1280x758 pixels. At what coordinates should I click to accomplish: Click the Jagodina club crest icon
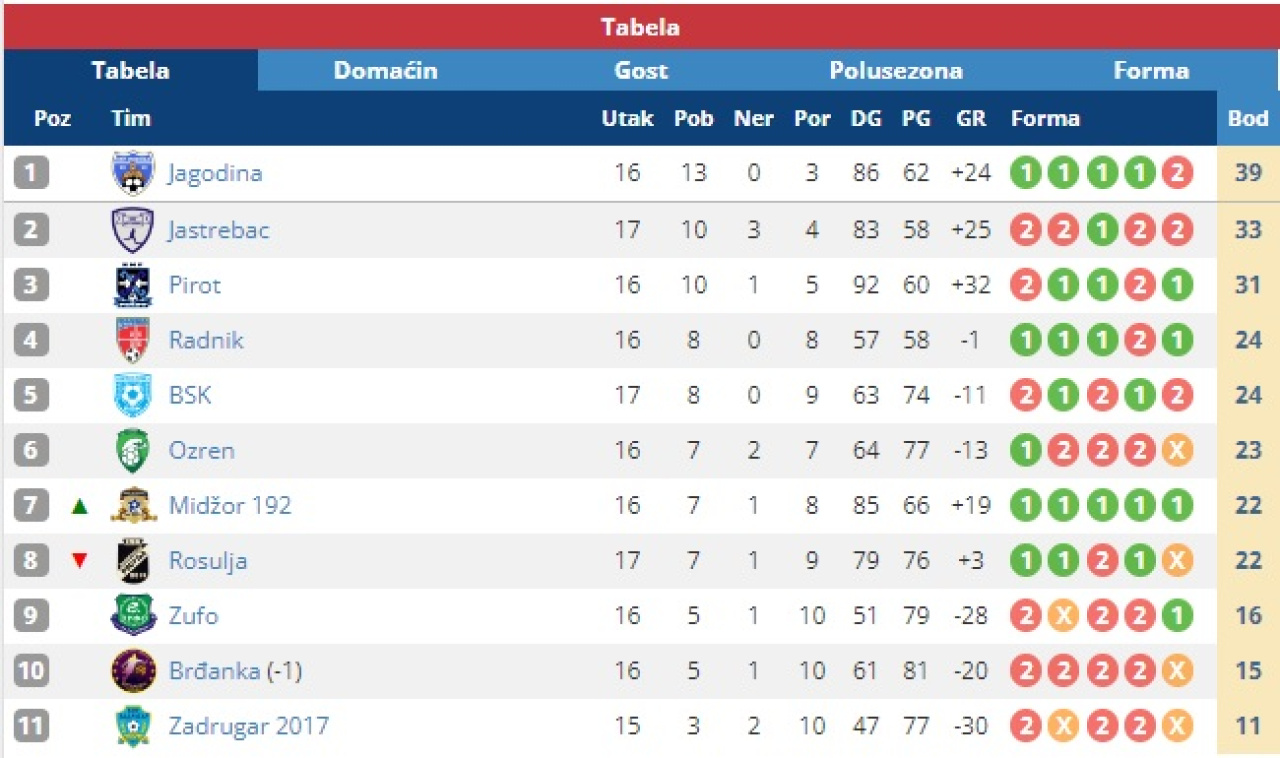tap(133, 173)
